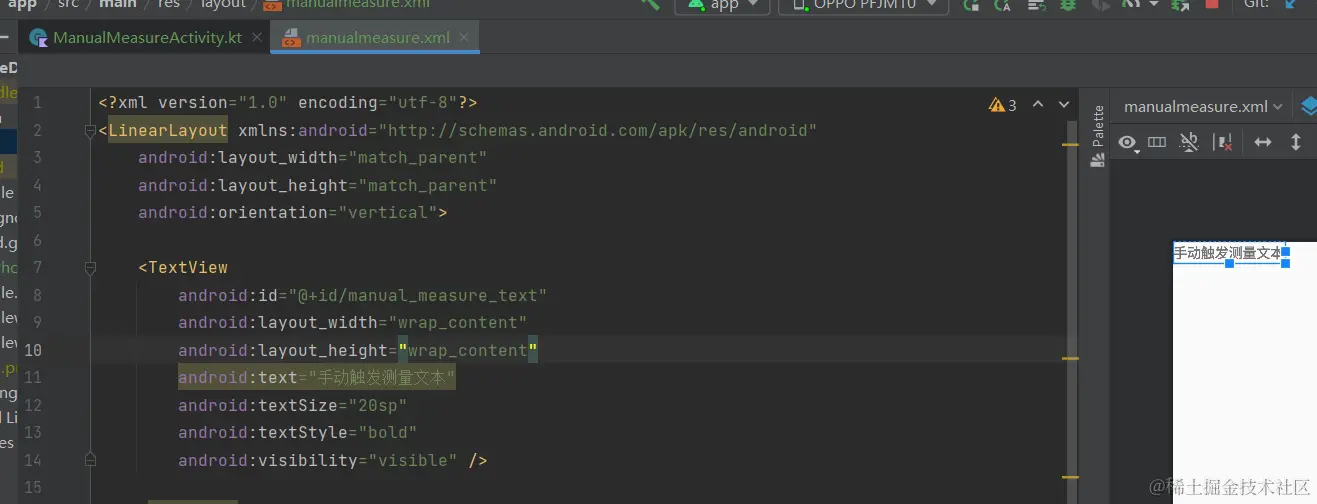Click the top warning stripe in scrollbar
1317x504 pixels.
click(1071, 144)
